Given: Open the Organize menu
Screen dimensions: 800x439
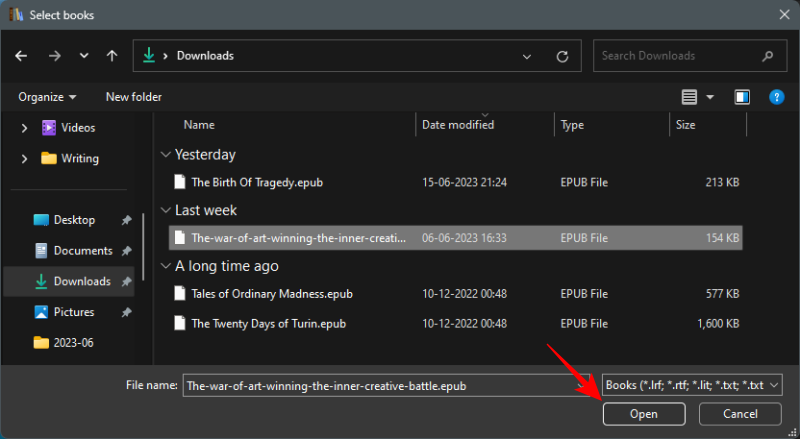Looking at the screenshot, I should (47, 97).
